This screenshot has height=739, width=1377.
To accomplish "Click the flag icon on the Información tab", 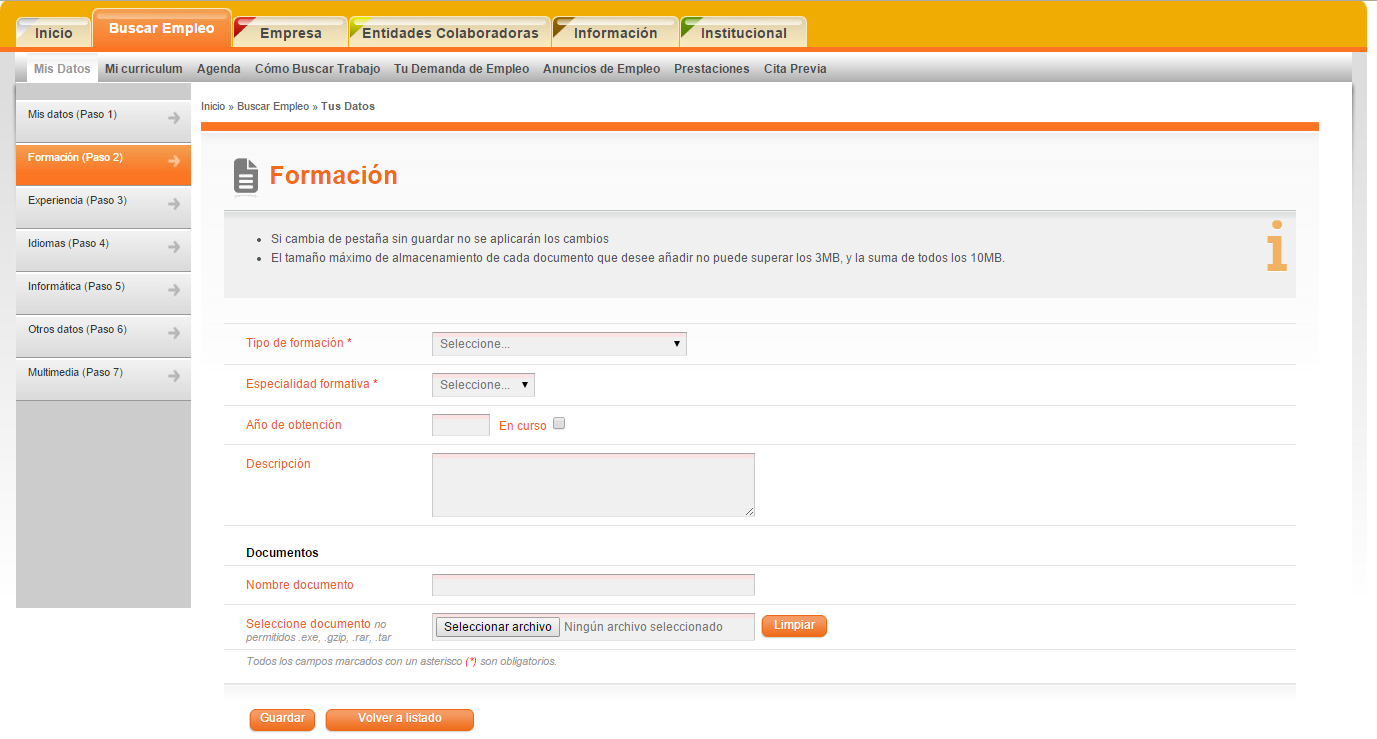I will 561,23.
